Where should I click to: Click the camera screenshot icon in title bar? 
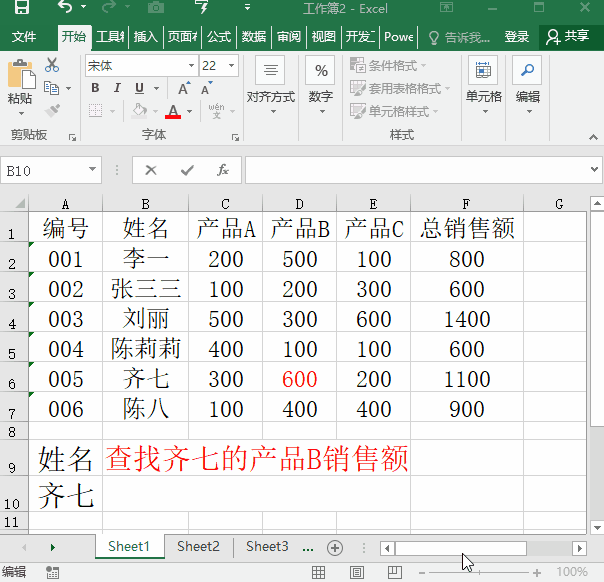click(156, 7)
